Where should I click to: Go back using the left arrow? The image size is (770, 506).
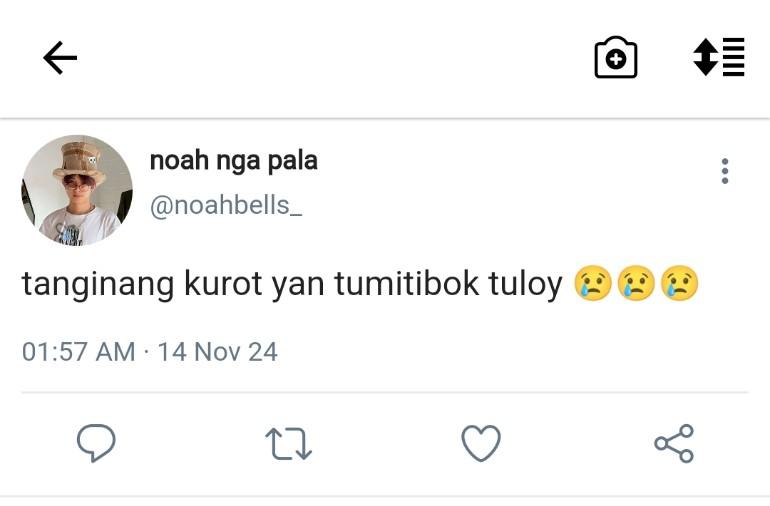(60, 59)
